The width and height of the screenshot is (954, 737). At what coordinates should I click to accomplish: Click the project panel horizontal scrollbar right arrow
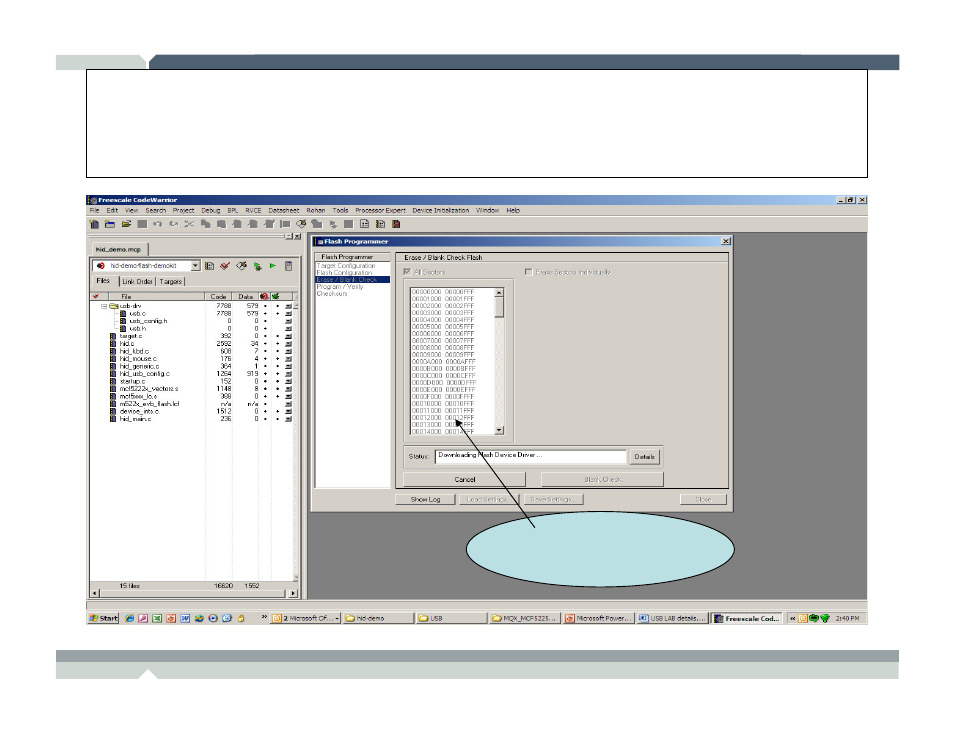tap(293, 593)
